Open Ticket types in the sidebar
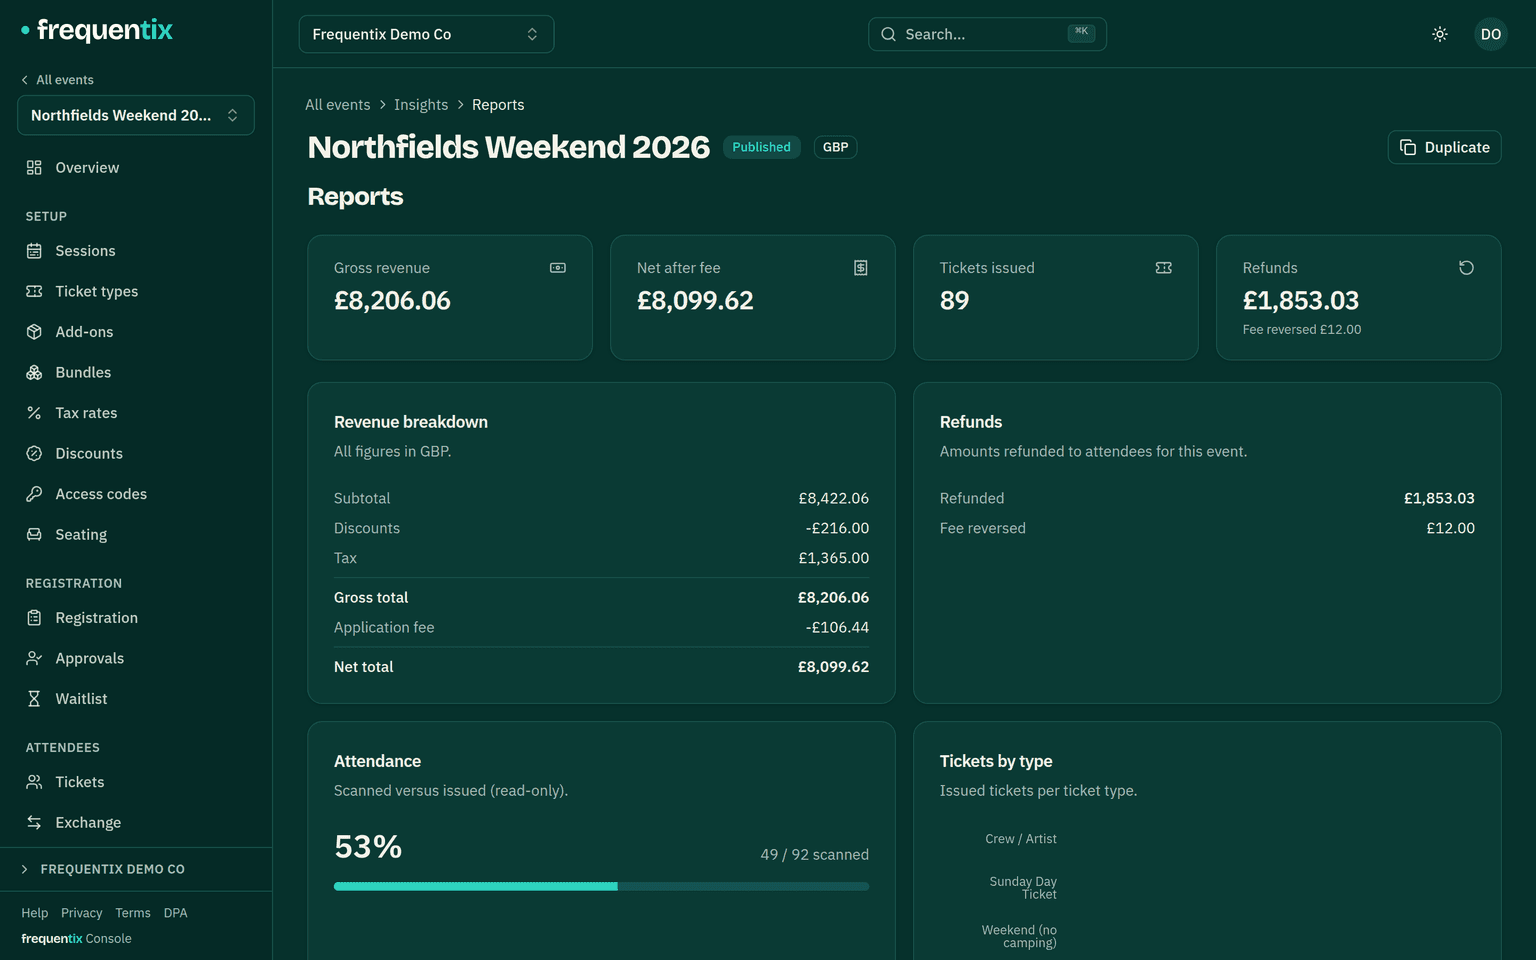 coord(136,291)
